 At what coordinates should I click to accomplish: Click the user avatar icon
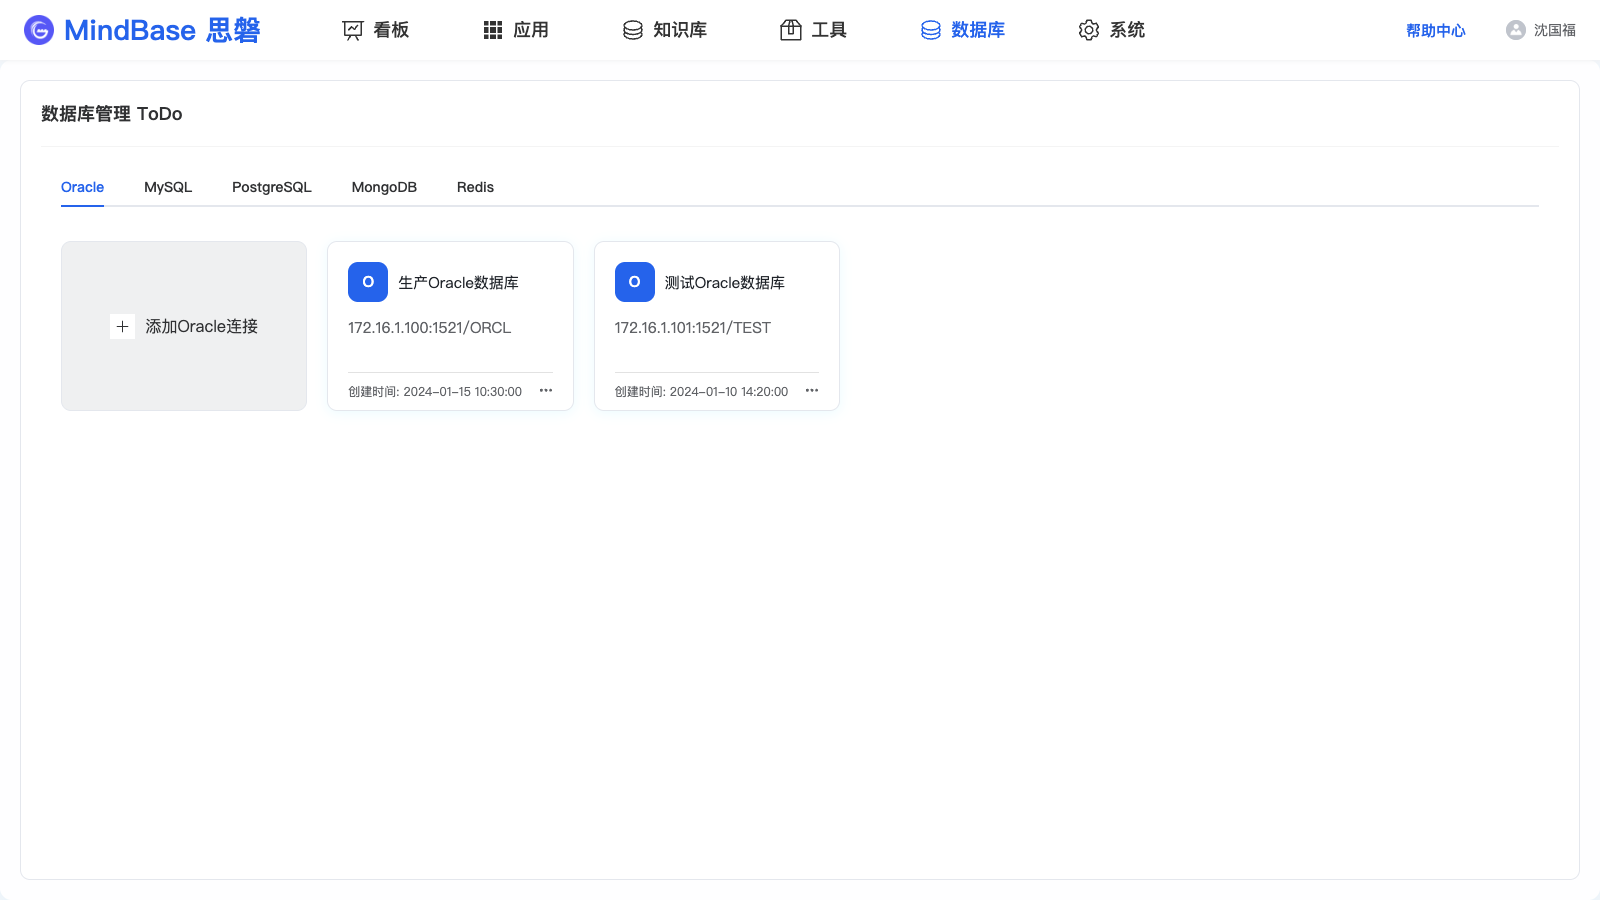[1516, 30]
